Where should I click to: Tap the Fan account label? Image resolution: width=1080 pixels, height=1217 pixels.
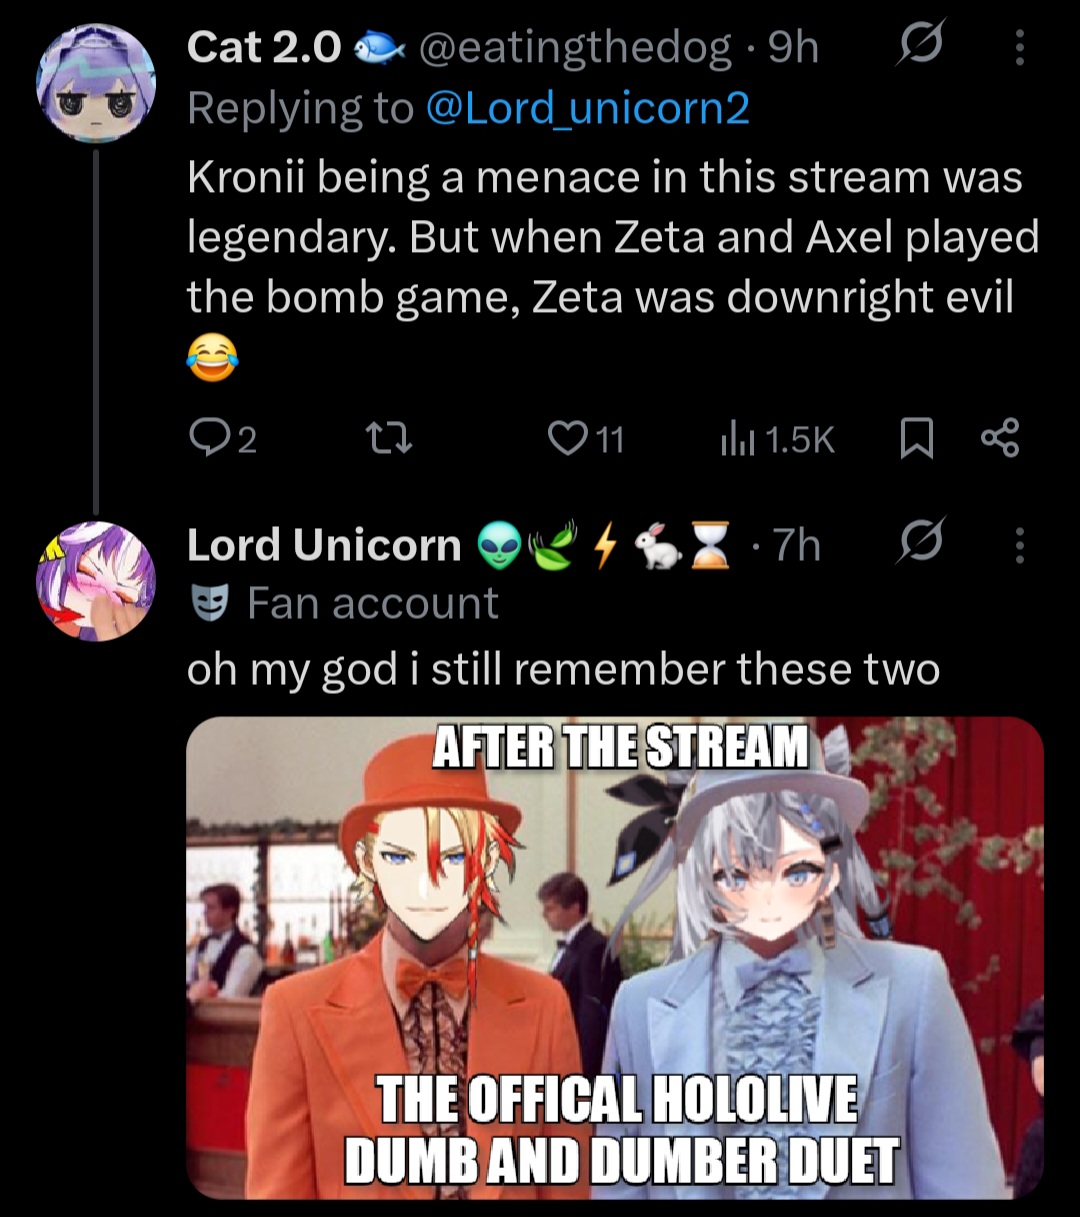click(343, 603)
